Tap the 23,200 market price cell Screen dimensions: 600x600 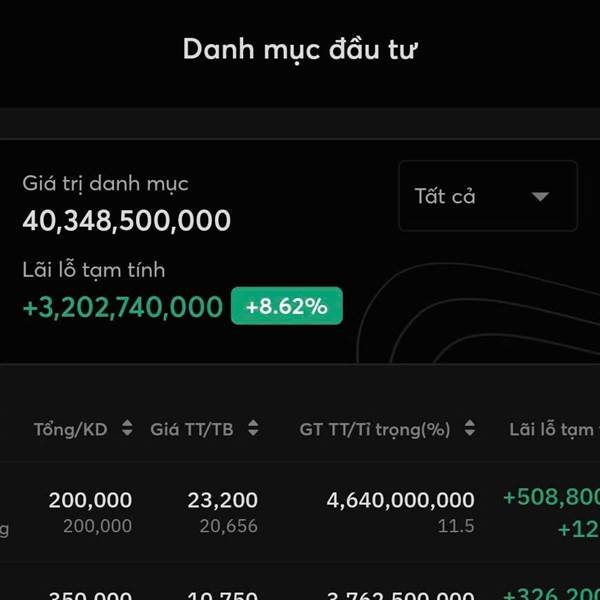(x=222, y=500)
